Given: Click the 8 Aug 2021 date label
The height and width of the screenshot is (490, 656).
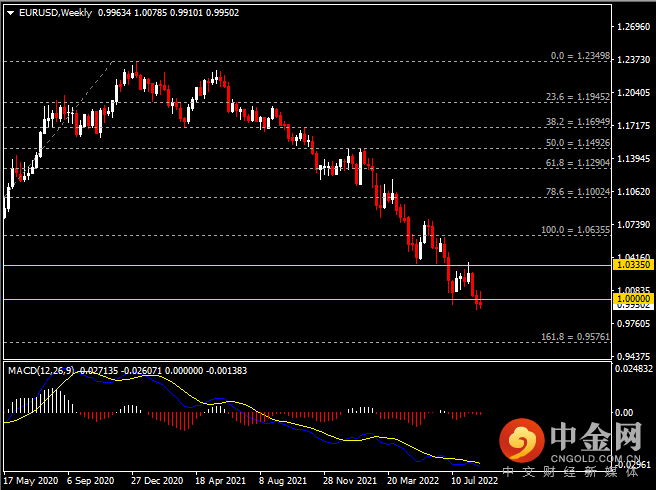Looking at the screenshot, I should click(283, 481).
